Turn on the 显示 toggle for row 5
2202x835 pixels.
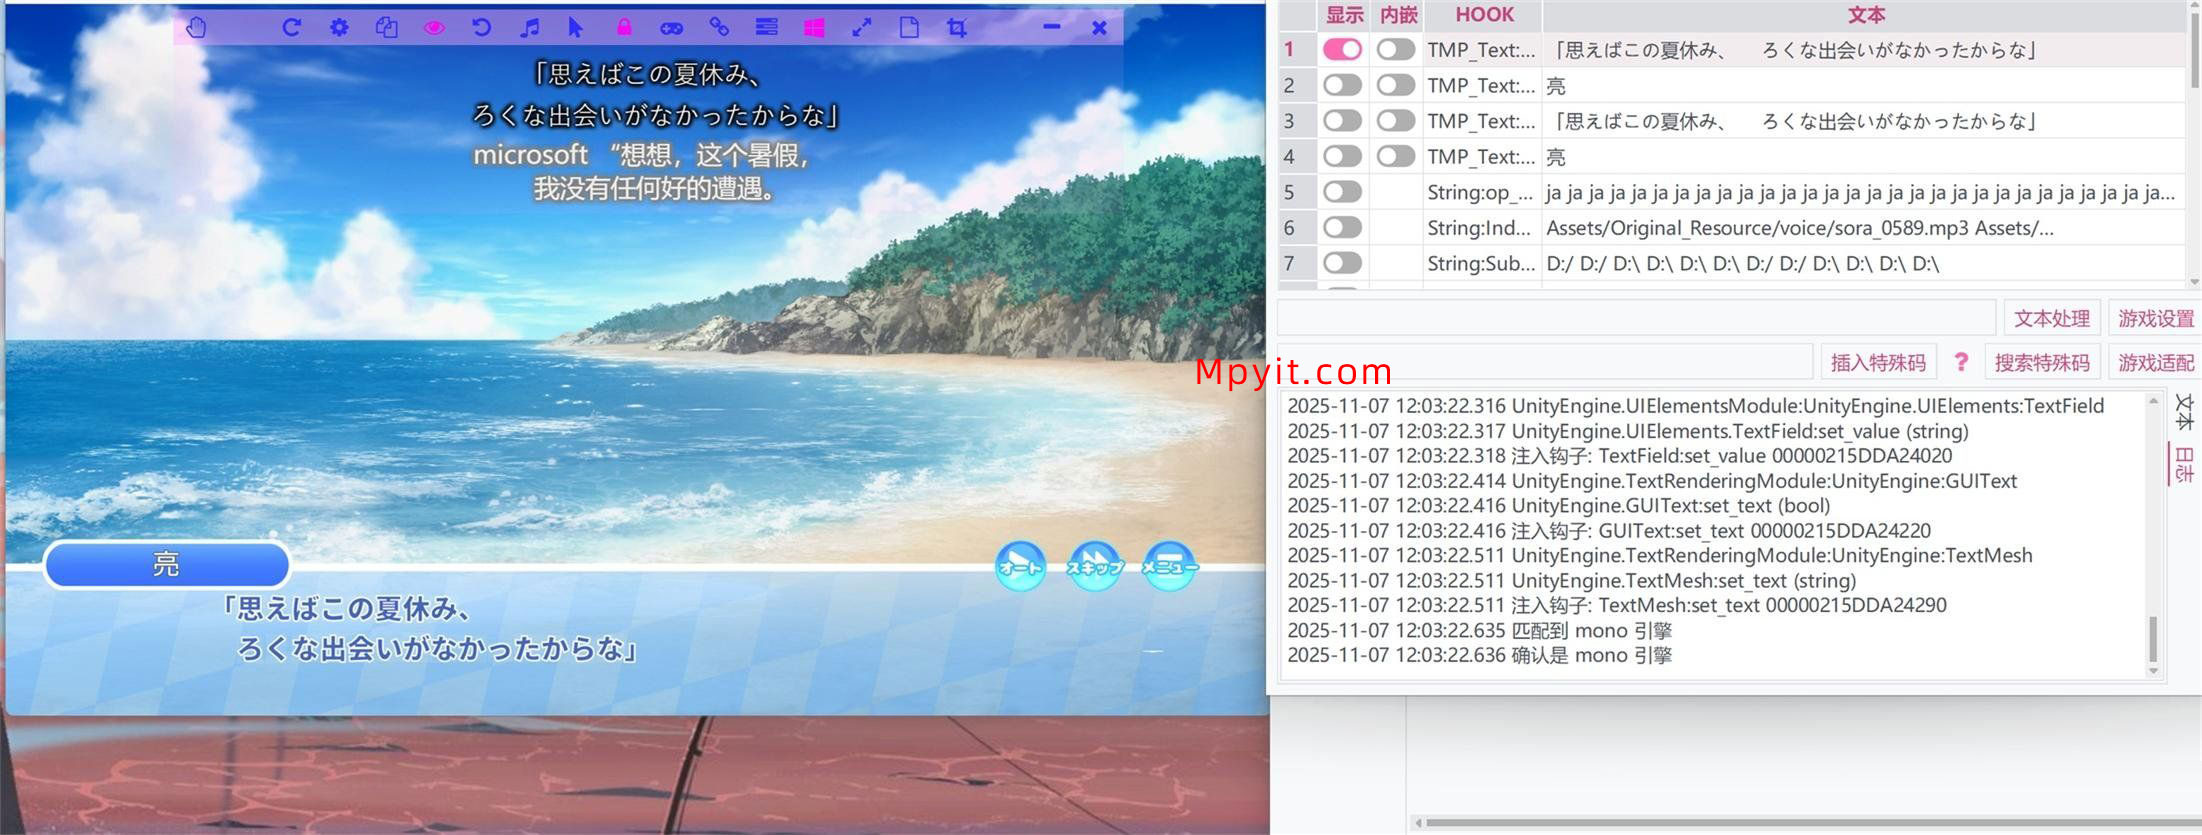click(1342, 192)
